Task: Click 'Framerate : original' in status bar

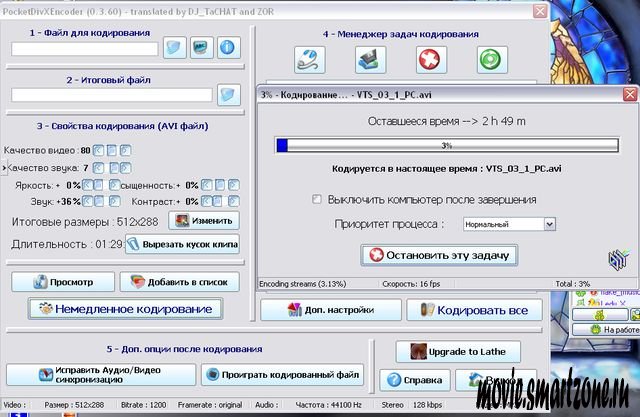Action: click(210, 405)
